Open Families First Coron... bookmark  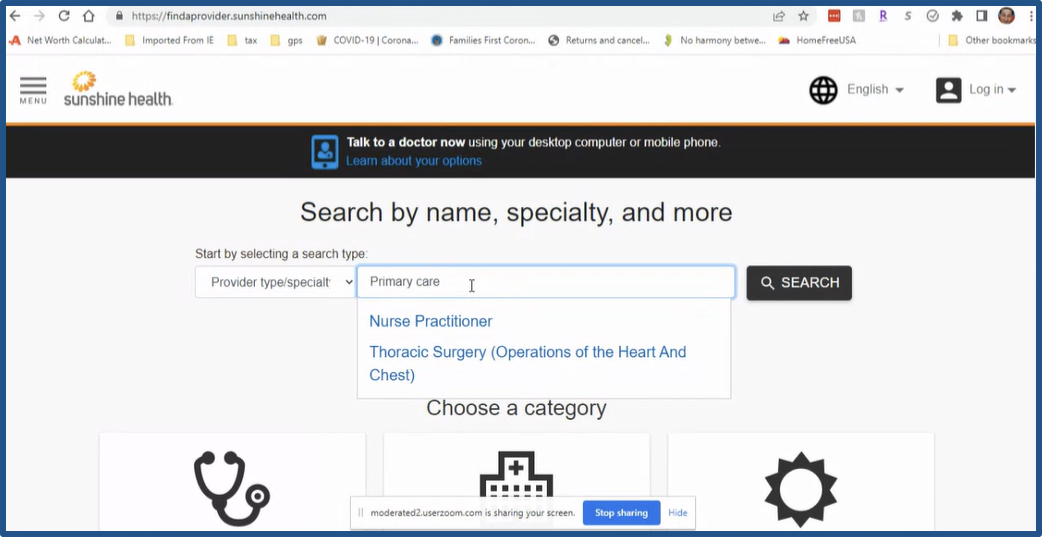[483, 40]
